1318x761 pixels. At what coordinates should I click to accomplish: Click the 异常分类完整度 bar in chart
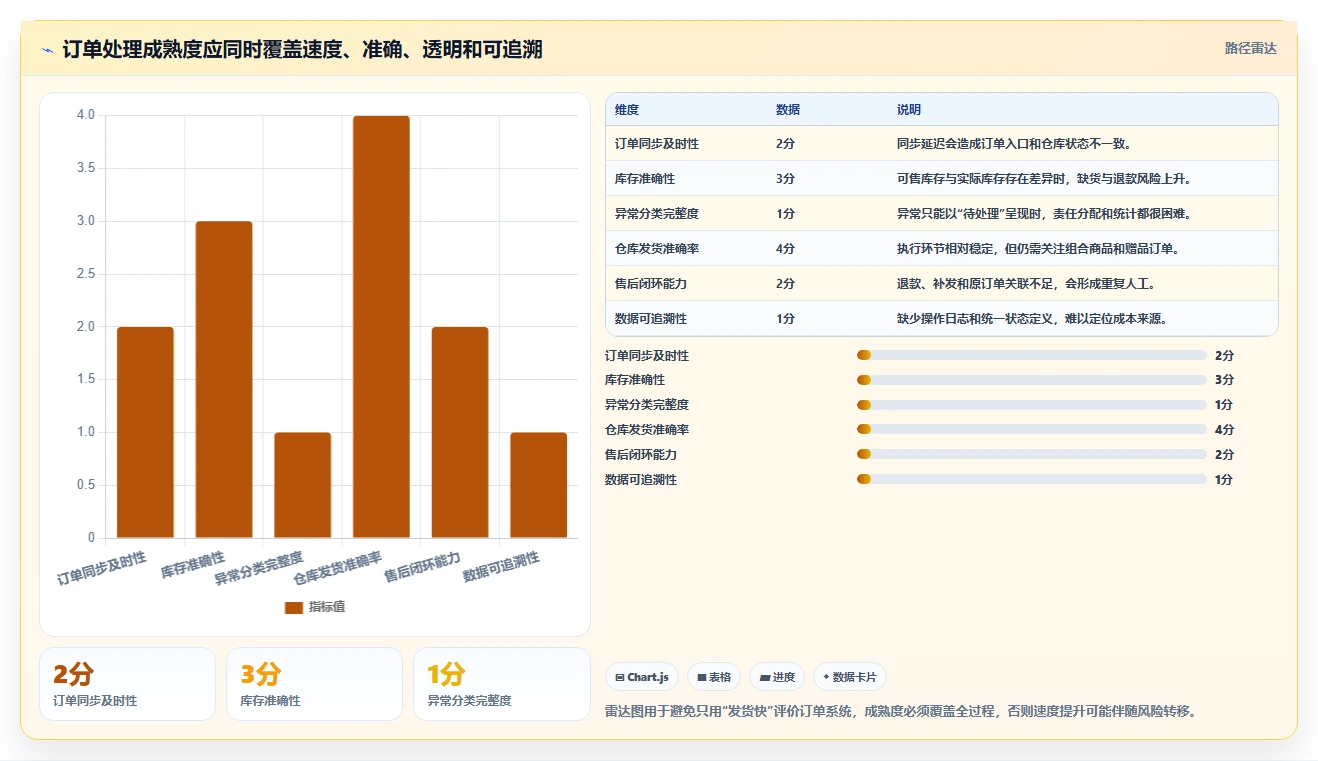303,485
